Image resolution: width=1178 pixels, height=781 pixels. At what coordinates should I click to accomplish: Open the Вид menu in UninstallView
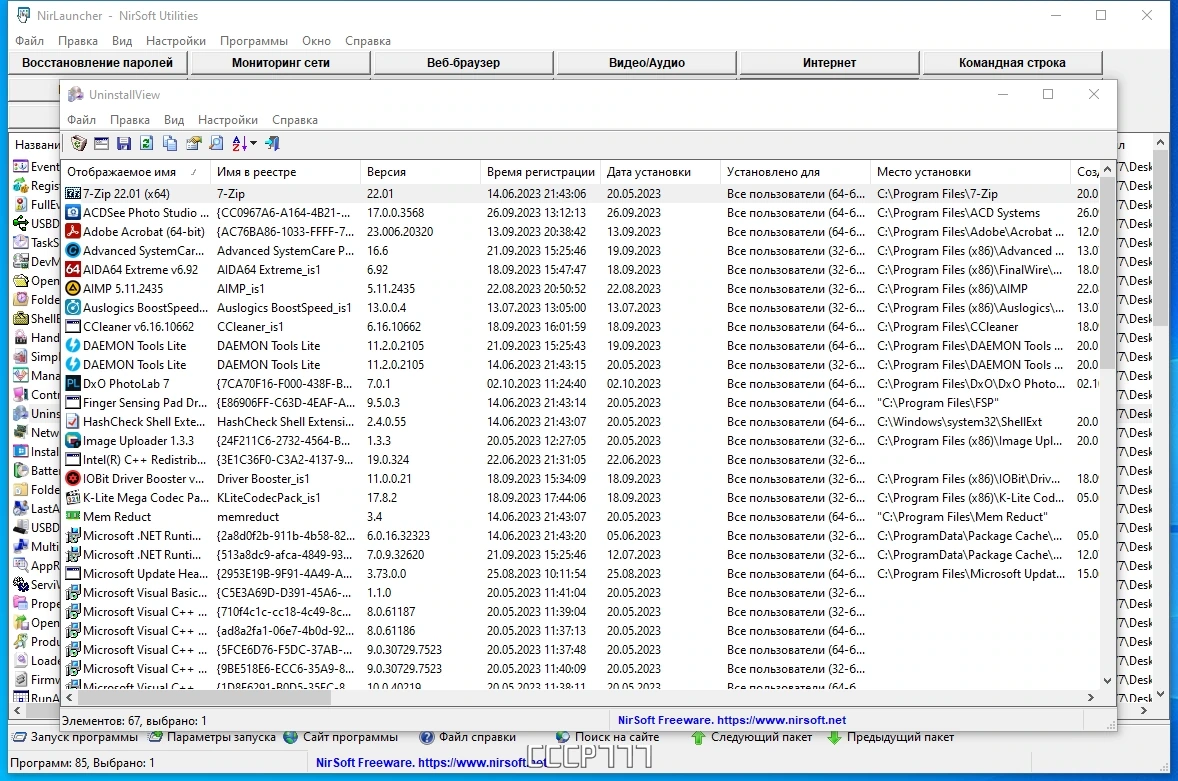[x=174, y=119]
